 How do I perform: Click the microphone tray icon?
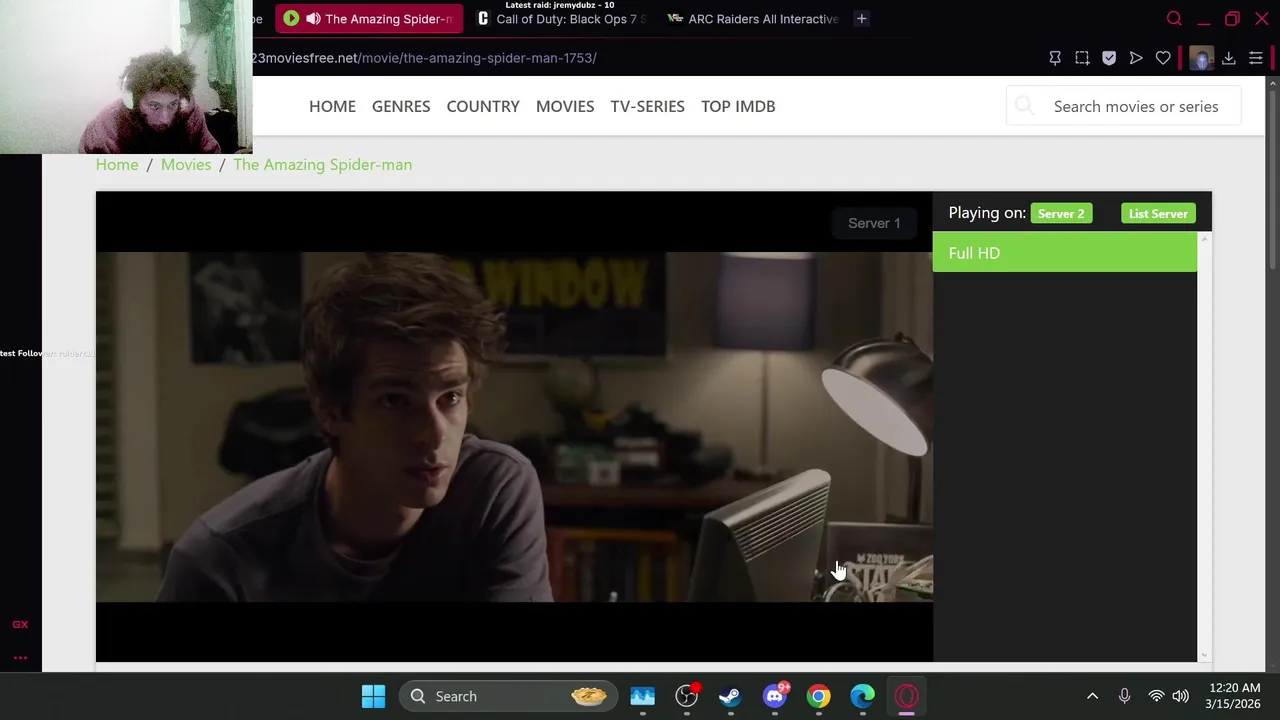(x=1124, y=696)
